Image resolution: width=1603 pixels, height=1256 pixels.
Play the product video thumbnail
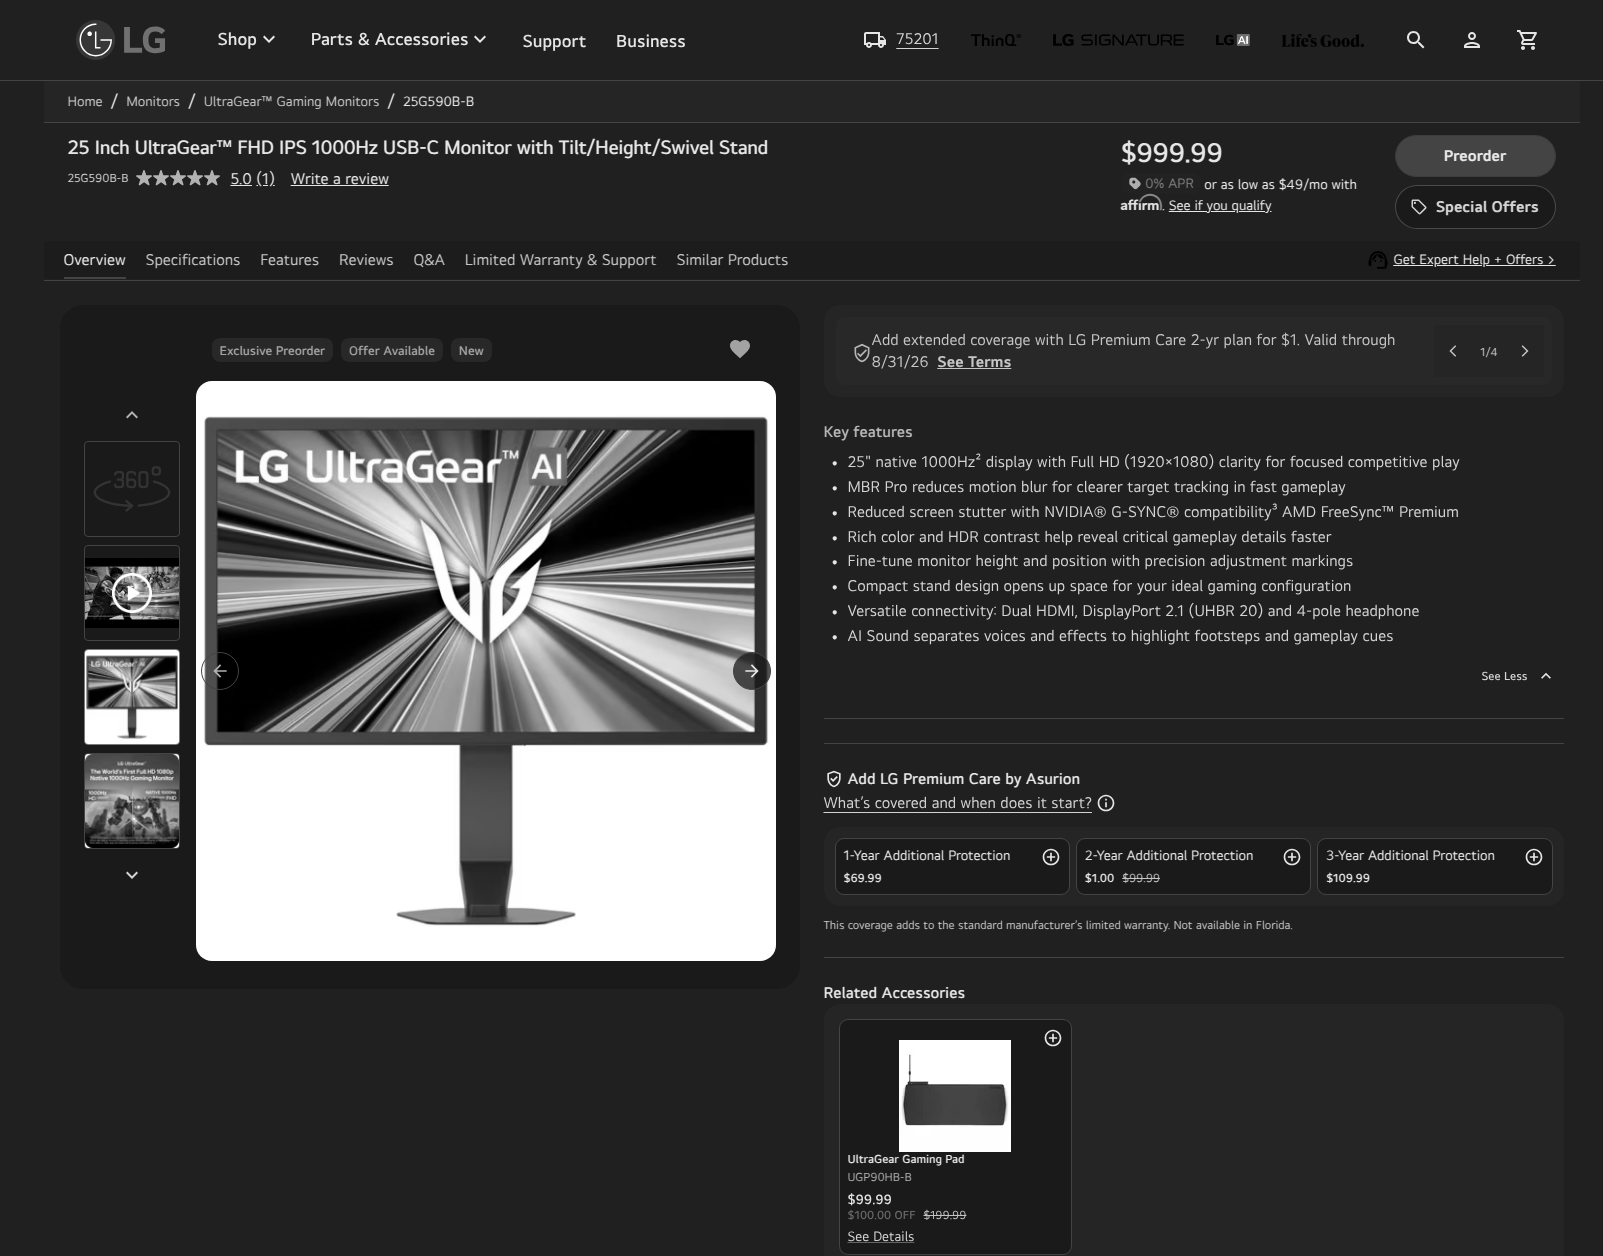(x=132, y=593)
